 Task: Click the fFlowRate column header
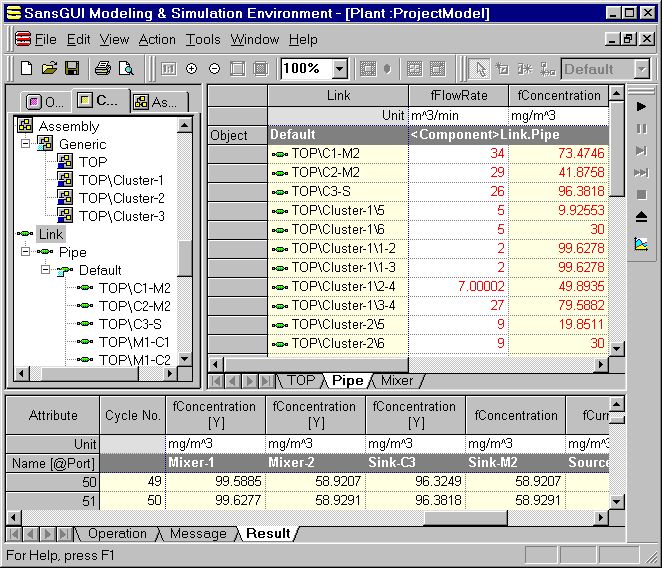coord(457,96)
